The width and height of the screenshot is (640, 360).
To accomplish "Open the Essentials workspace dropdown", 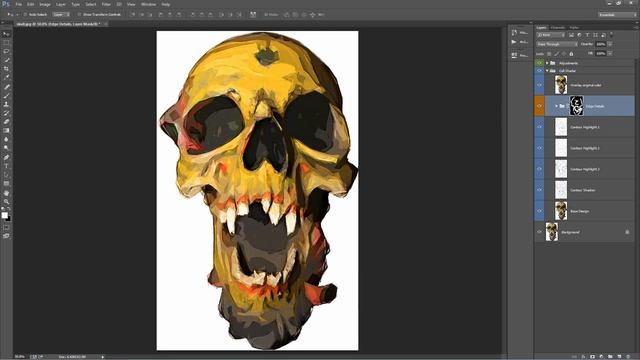I will click(x=617, y=15).
